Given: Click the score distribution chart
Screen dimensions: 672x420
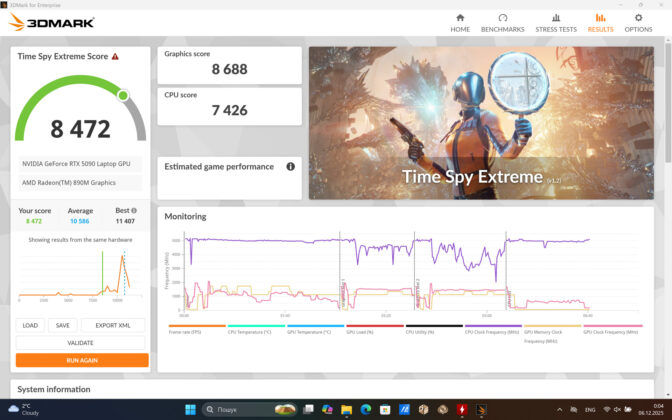Looking at the screenshot, I should click(x=80, y=275).
